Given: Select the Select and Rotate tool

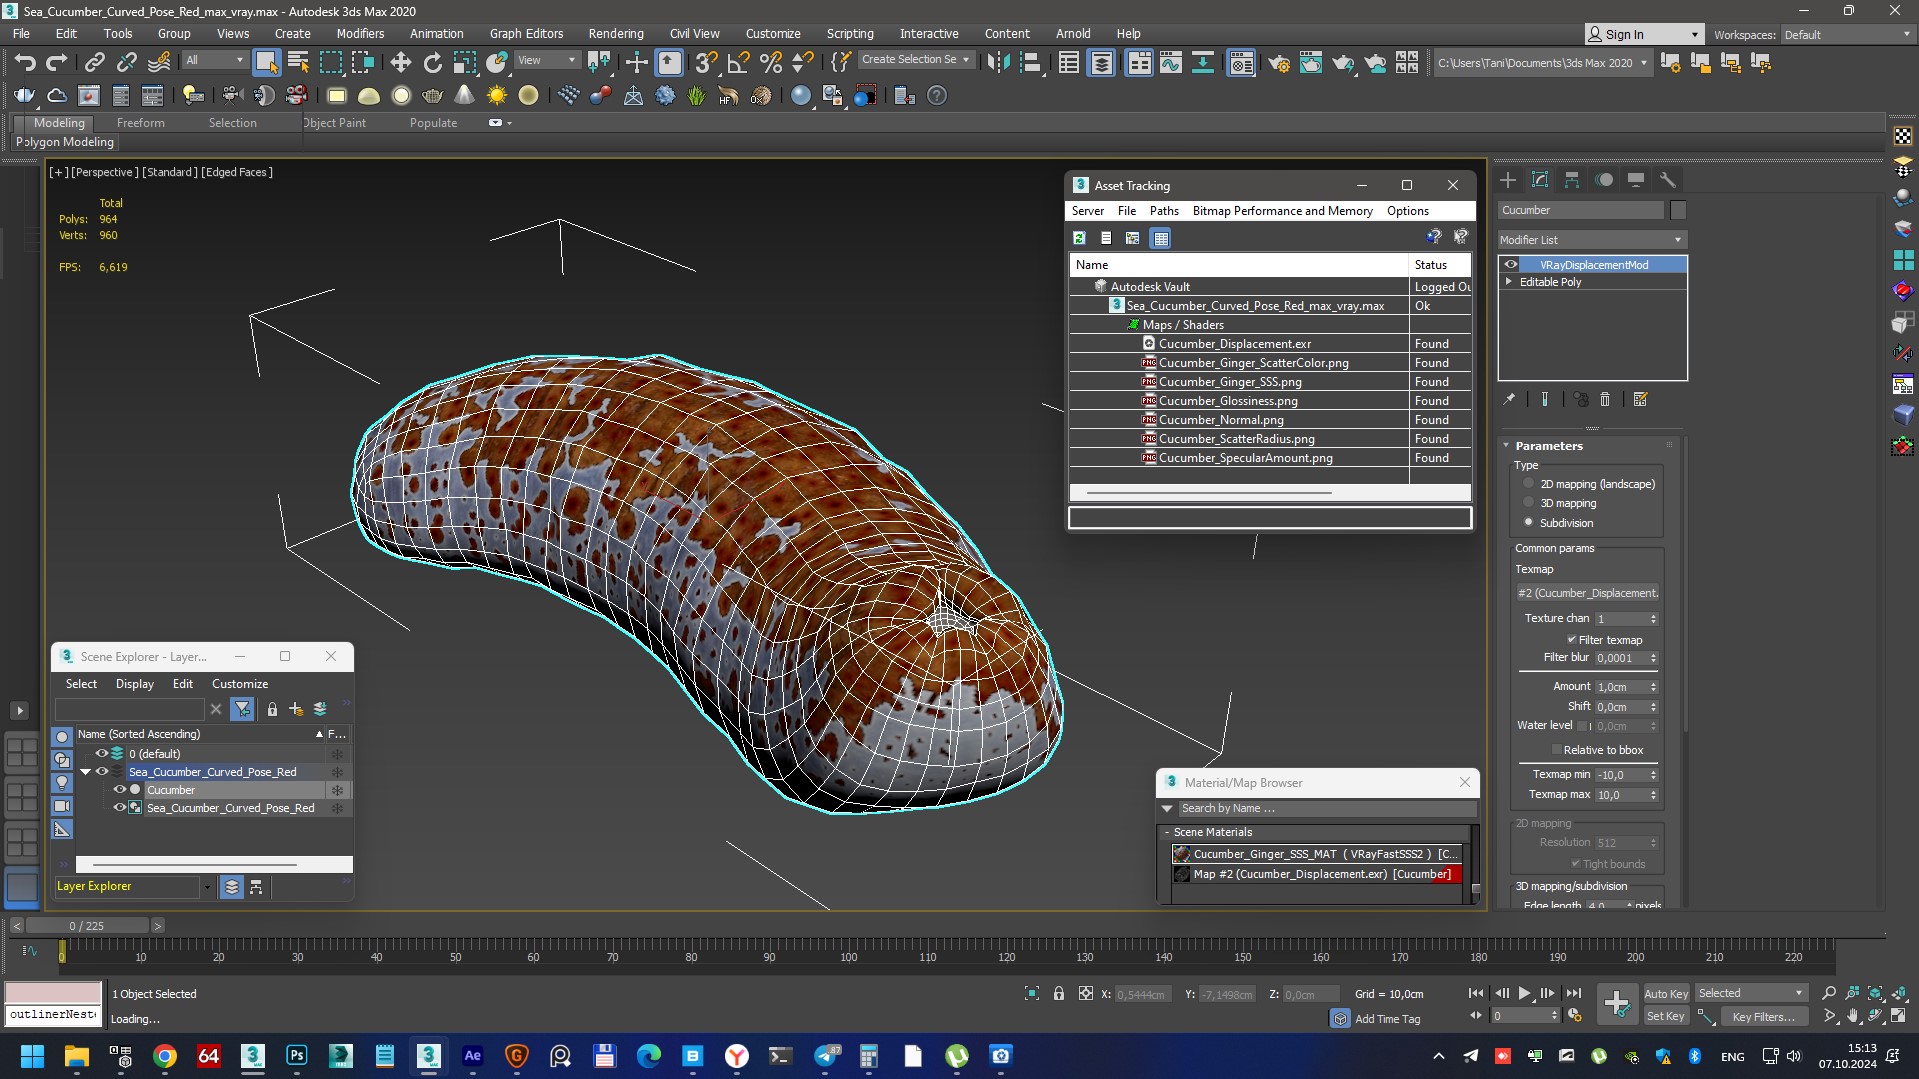Looking at the screenshot, I should click(x=432, y=62).
